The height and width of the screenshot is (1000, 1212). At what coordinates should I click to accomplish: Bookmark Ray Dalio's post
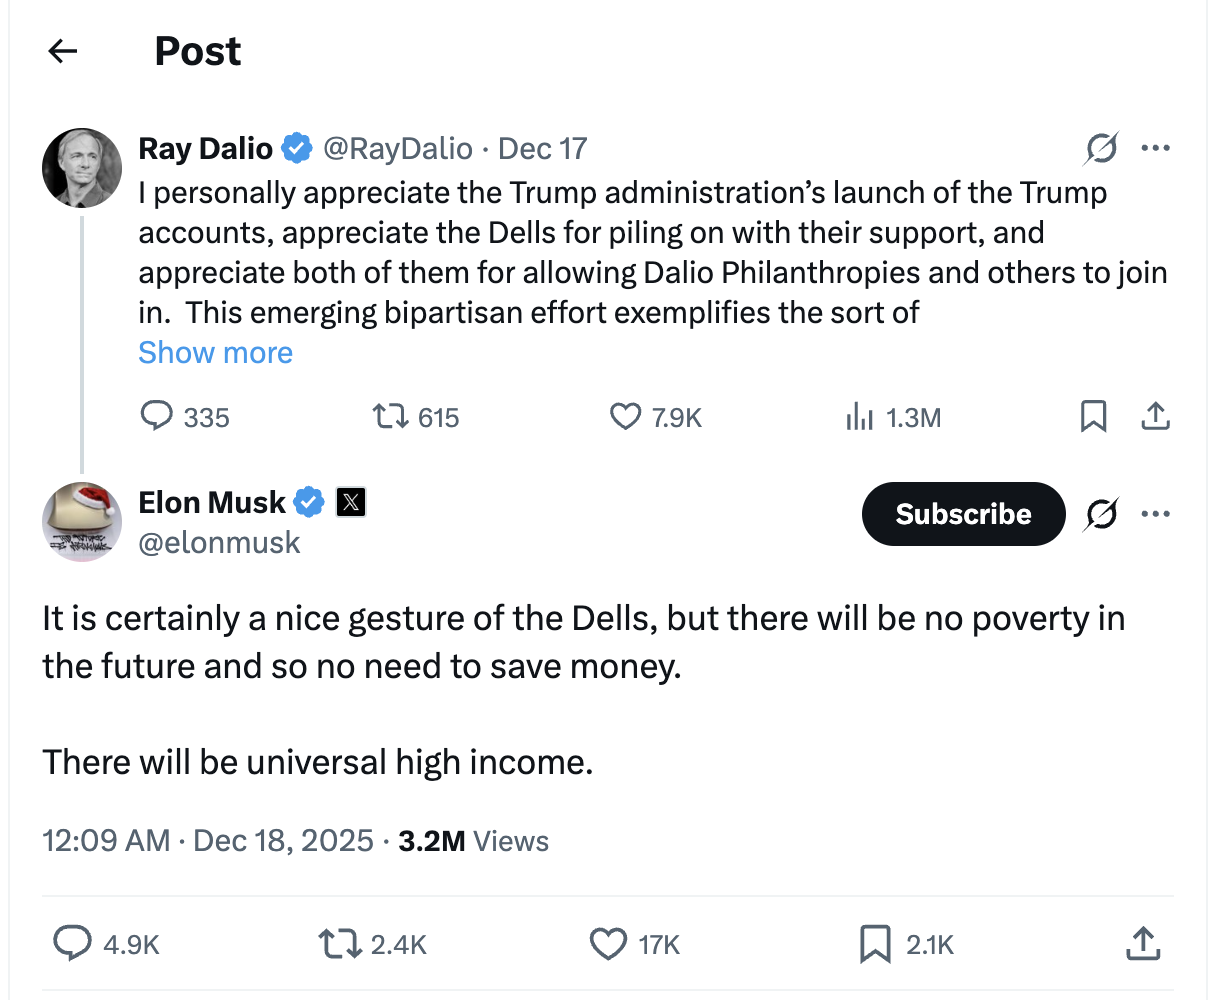[x=1093, y=417]
